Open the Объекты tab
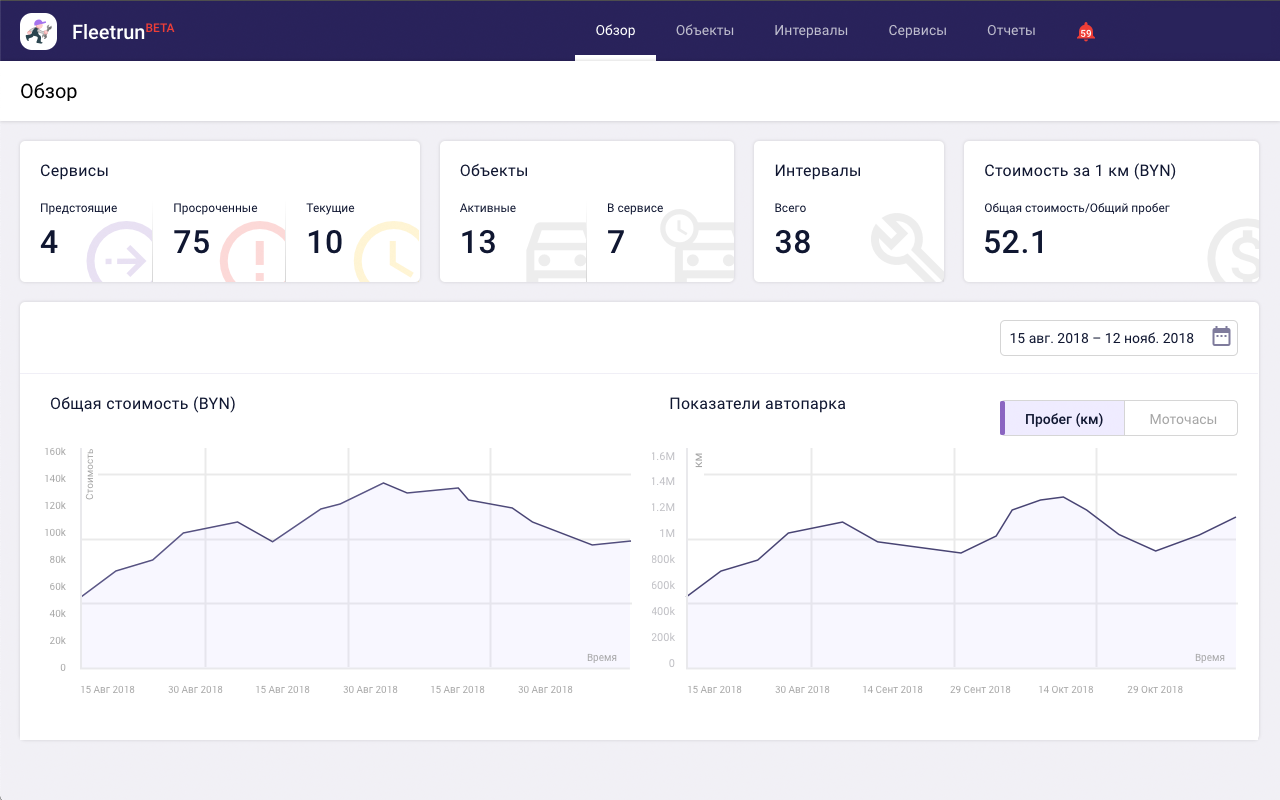 pos(705,31)
